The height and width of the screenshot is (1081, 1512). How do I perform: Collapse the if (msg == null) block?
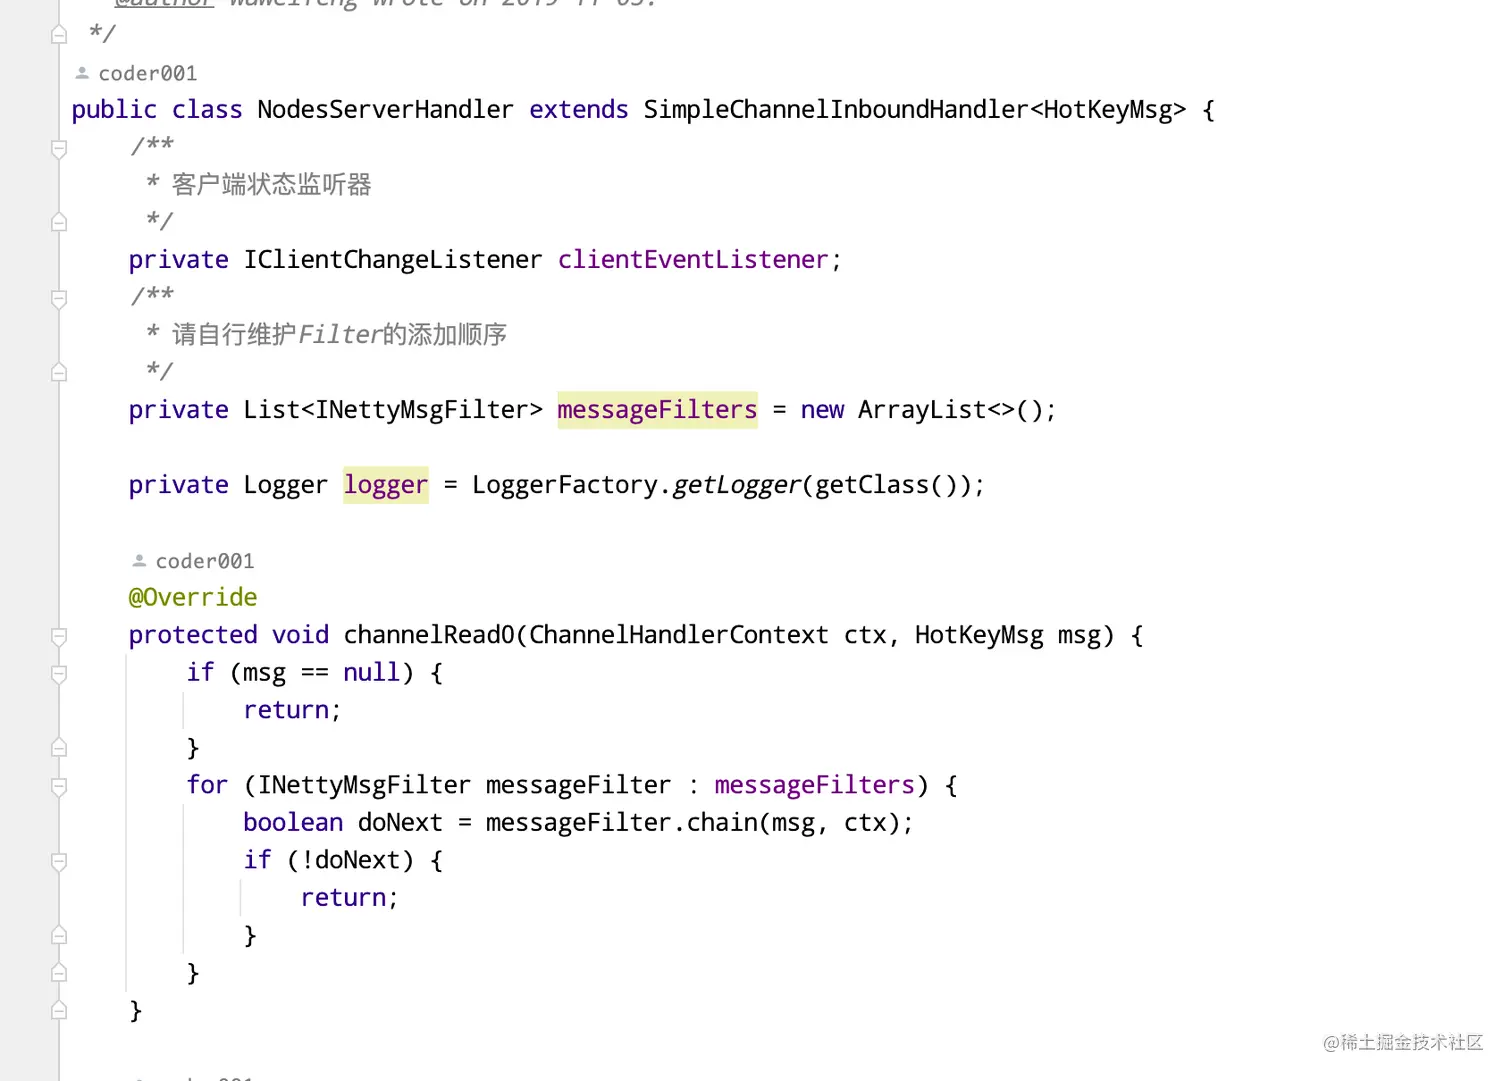(59, 674)
